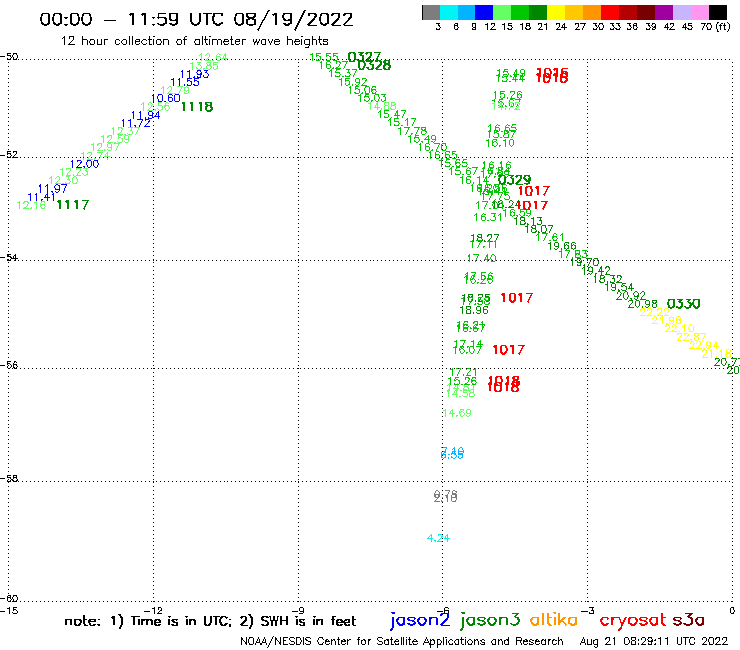740x650 pixels.
Task: Click the value '15.55' near the top
Action: coord(324,58)
